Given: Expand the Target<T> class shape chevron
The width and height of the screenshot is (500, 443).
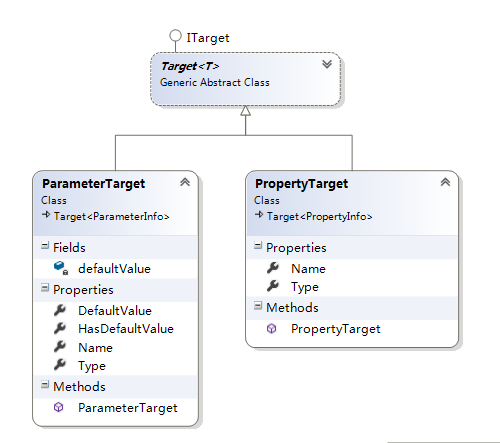Looking at the screenshot, I should (x=327, y=64).
